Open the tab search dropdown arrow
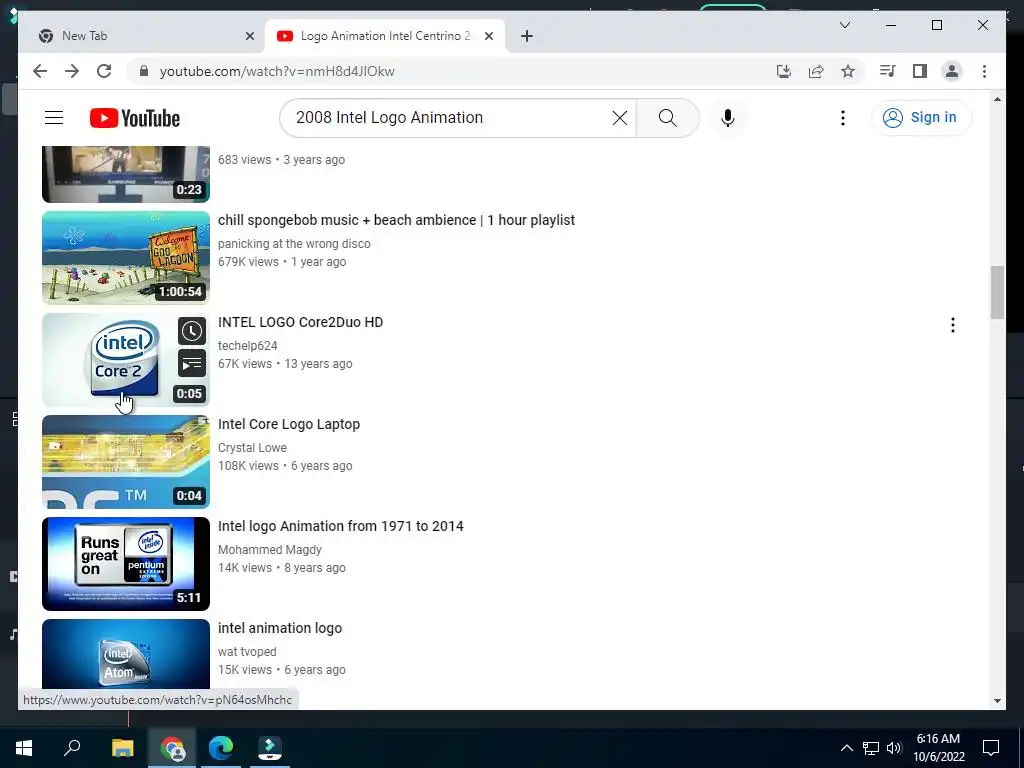The width and height of the screenshot is (1024, 768). tap(844, 25)
